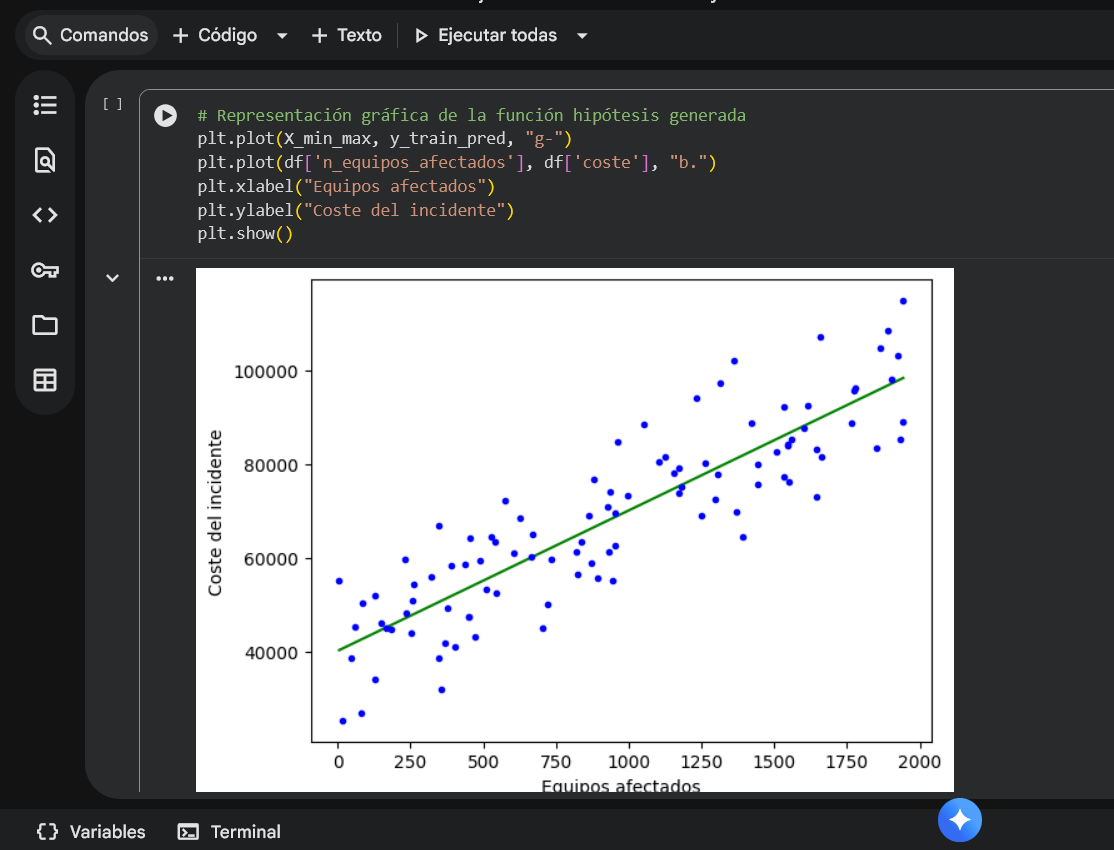Click the Gemini sparkle assistant button
The width and height of the screenshot is (1114, 850).
tap(959, 820)
